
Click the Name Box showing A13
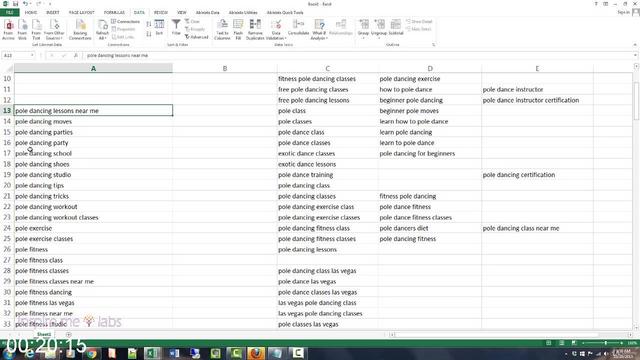(16, 55)
